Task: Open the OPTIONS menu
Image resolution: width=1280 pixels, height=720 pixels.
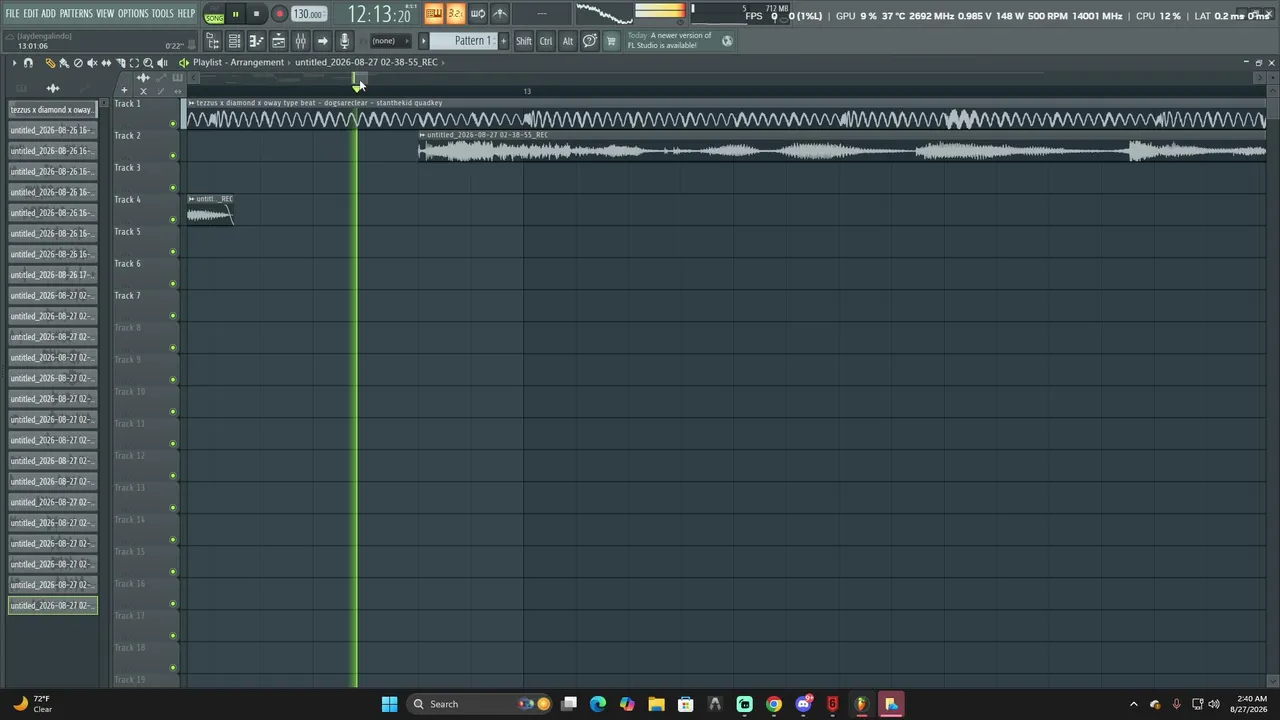Action: (x=133, y=13)
